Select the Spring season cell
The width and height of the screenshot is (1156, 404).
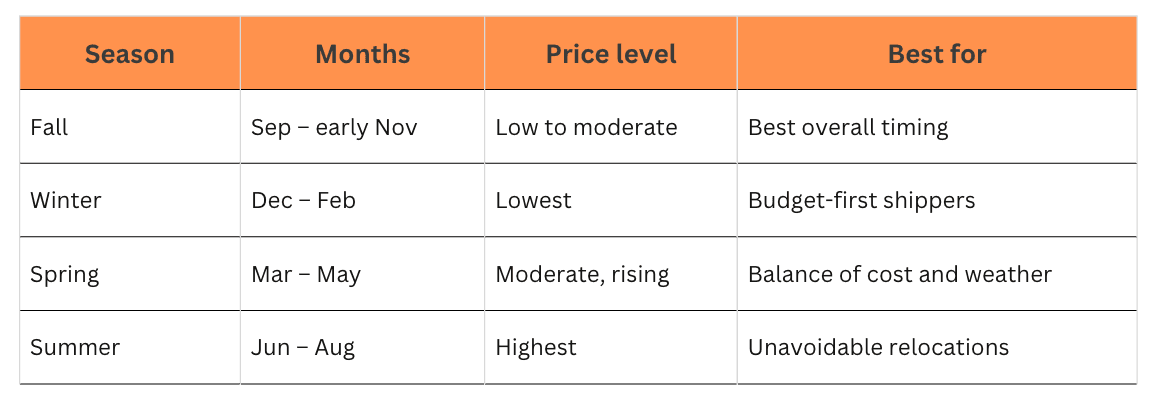(x=130, y=274)
